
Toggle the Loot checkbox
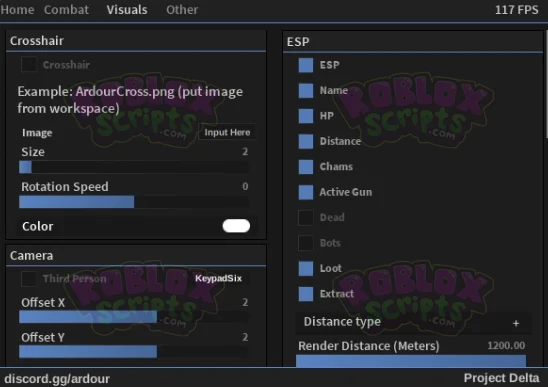click(x=306, y=268)
